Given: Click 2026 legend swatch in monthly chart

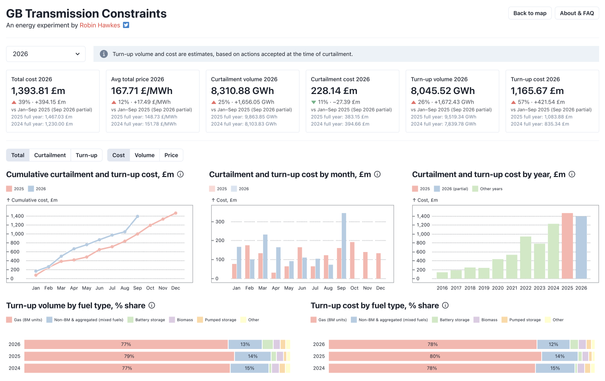Looking at the screenshot, I should 234,189.
